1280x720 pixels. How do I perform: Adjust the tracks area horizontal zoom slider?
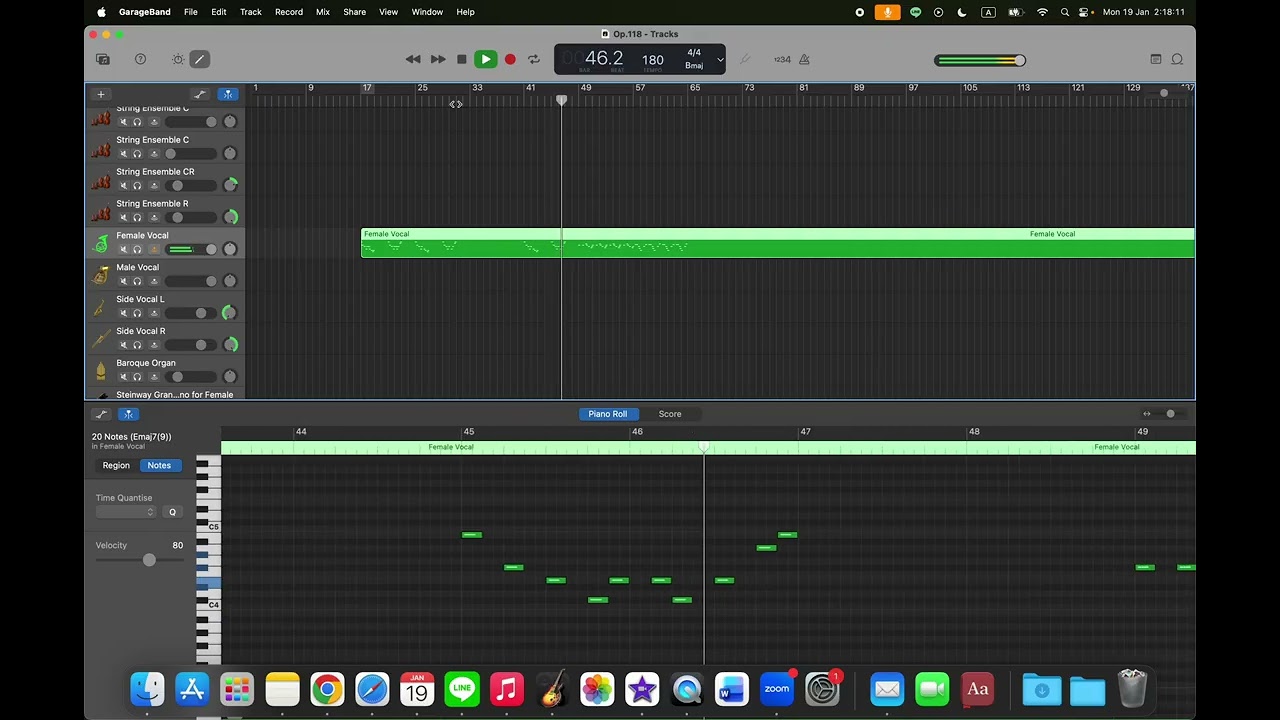pyautogui.click(x=1164, y=93)
